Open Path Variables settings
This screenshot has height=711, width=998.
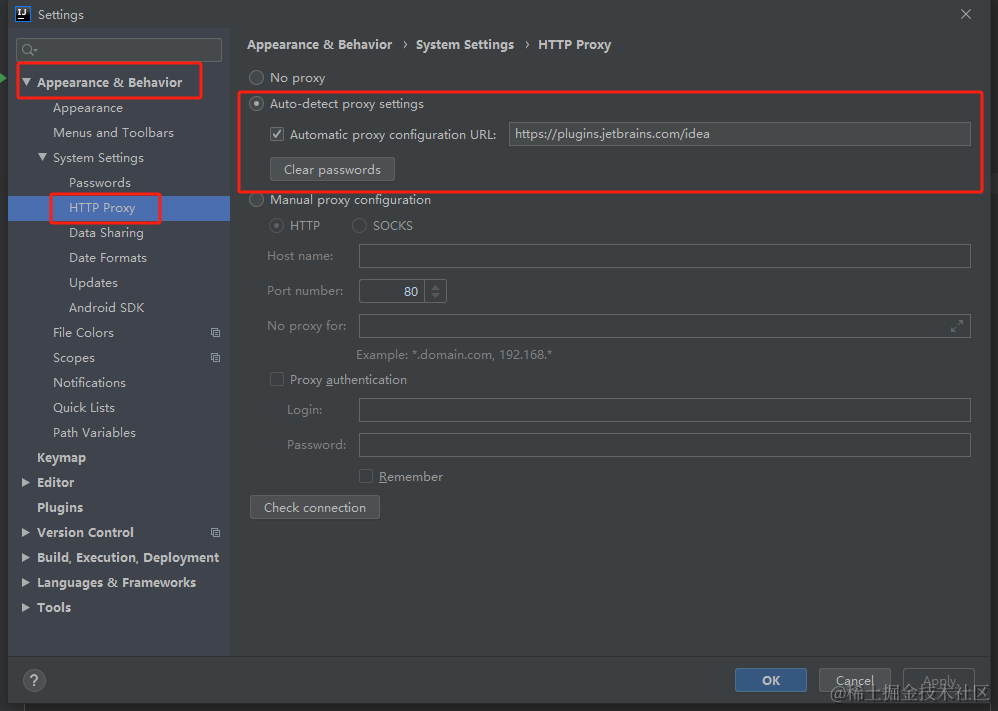click(x=94, y=432)
